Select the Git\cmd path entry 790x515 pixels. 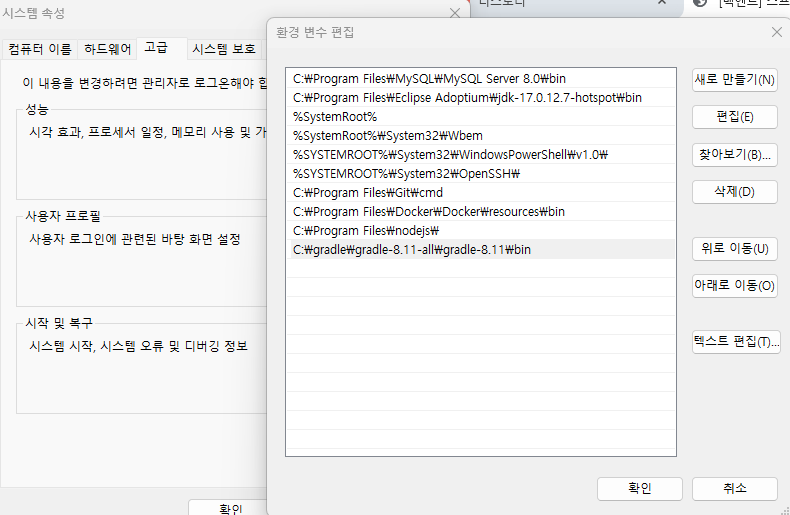click(x=482, y=192)
